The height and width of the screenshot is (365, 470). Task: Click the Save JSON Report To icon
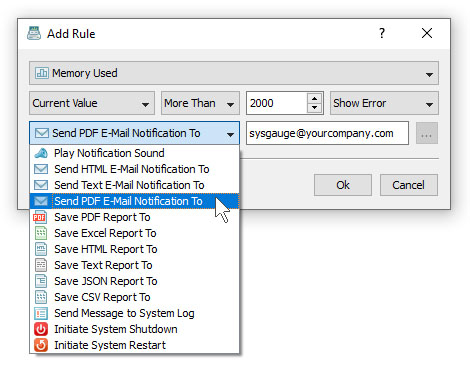click(41, 281)
